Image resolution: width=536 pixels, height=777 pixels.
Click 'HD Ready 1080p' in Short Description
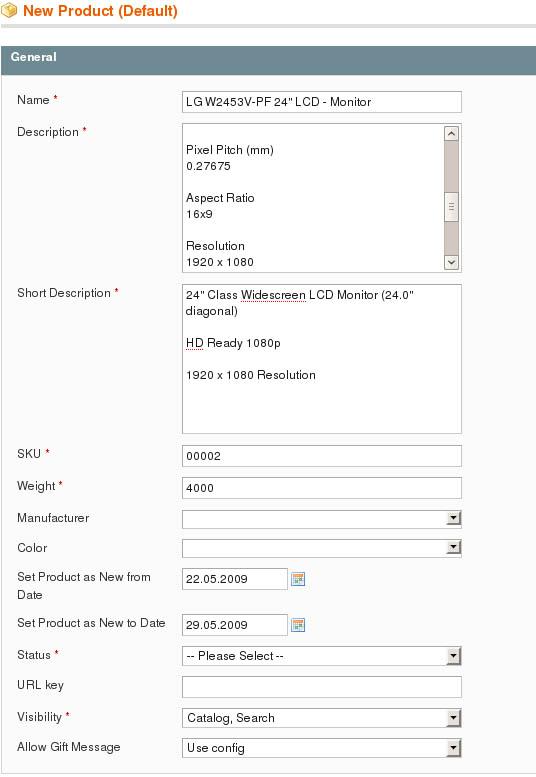pyautogui.click(x=233, y=343)
